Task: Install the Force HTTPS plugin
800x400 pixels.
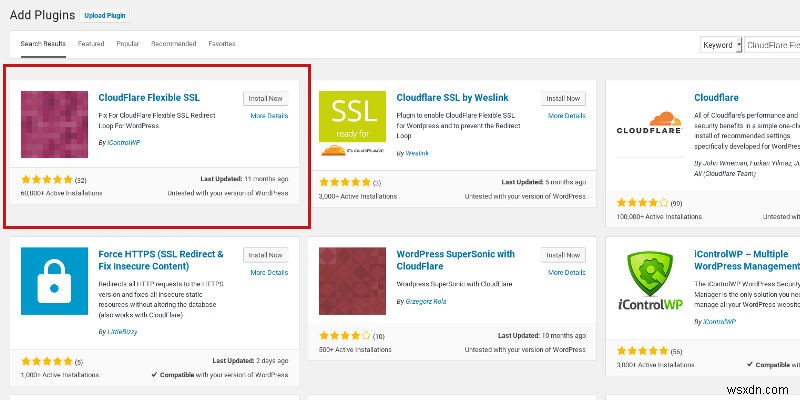Action: (x=265, y=254)
